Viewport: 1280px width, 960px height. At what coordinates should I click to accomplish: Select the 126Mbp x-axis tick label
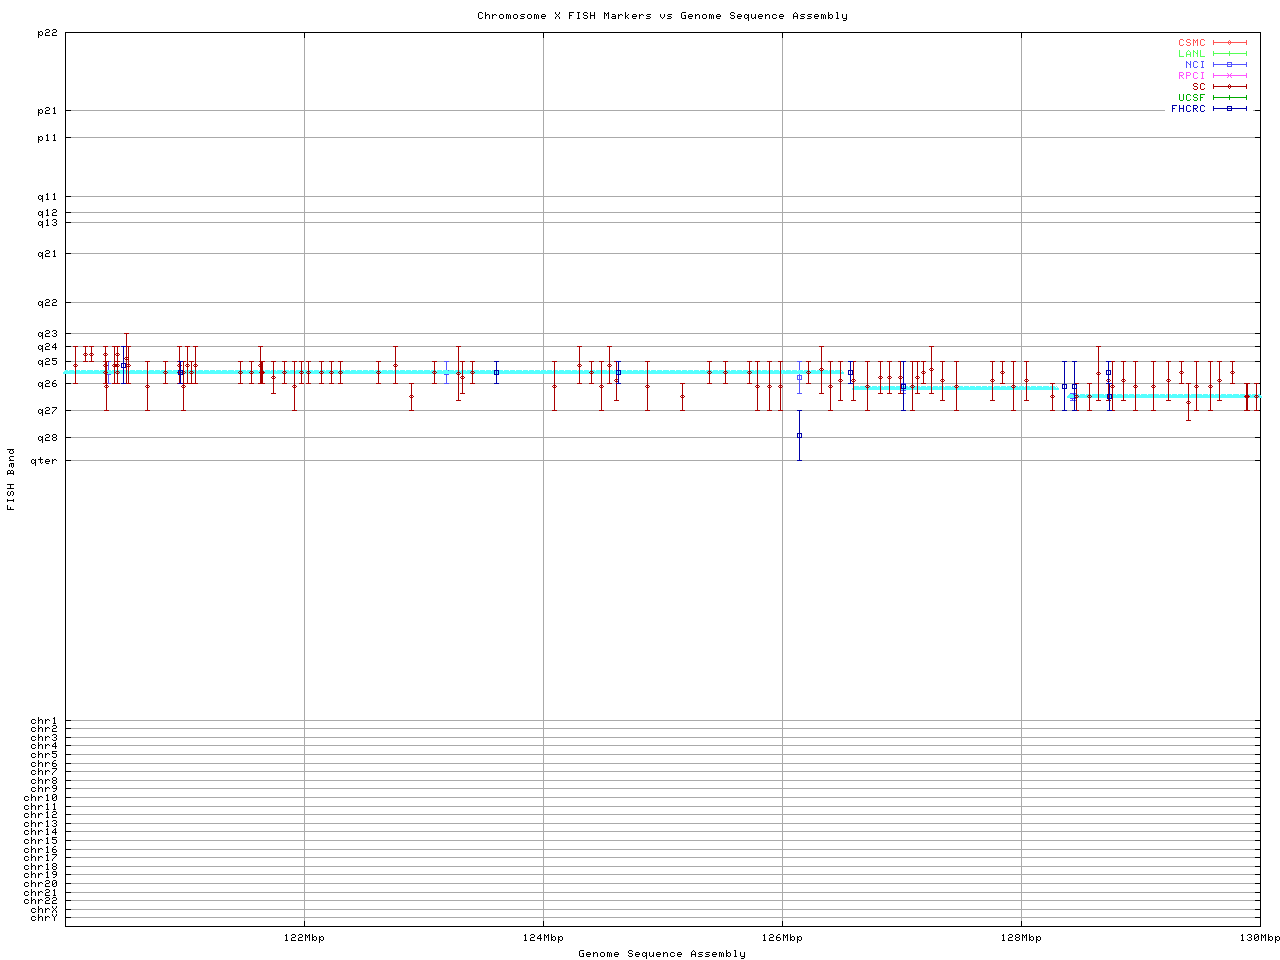pos(782,938)
